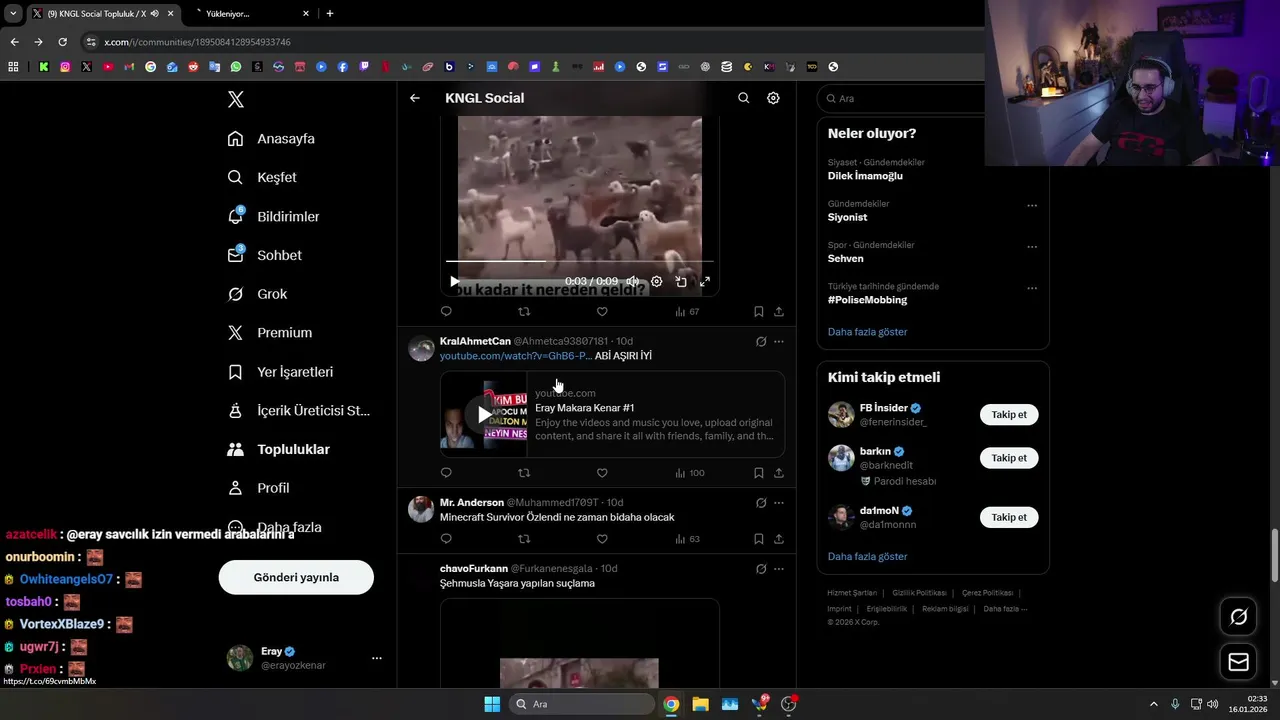Open floating messages envelope button

click(x=1238, y=662)
